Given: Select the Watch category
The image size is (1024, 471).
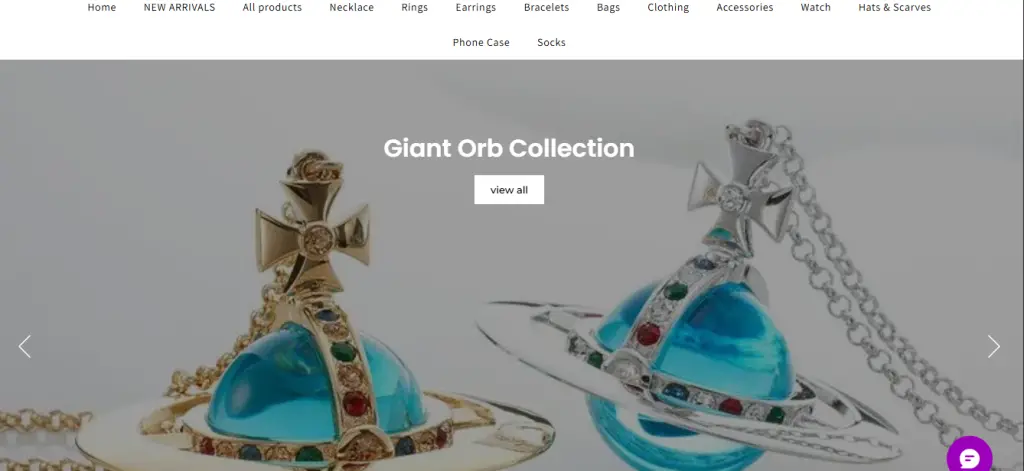Looking at the screenshot, I should click(816, 7).
